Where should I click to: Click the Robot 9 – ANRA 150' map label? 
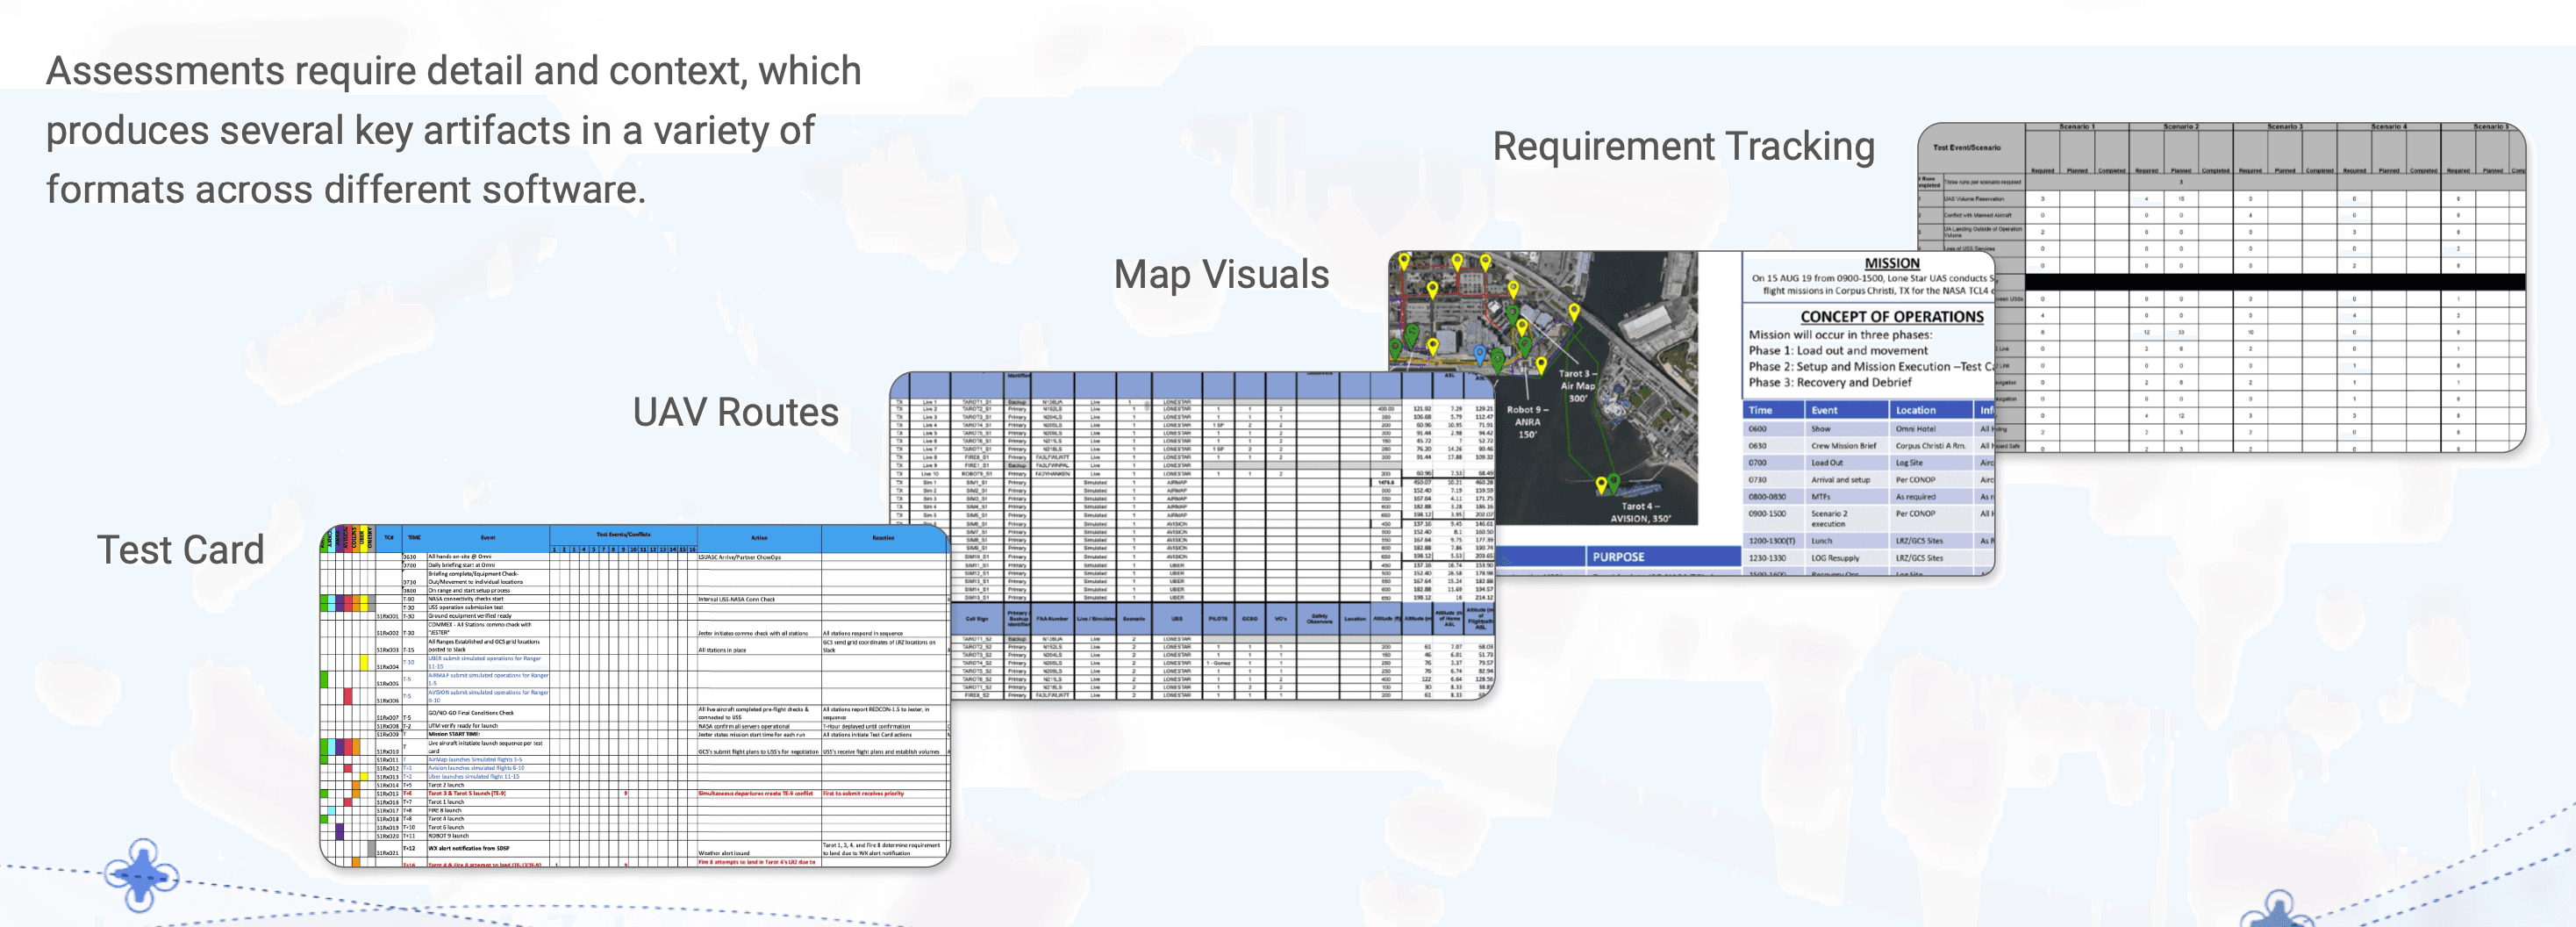pyautogui.click(x=1527, y=422)
